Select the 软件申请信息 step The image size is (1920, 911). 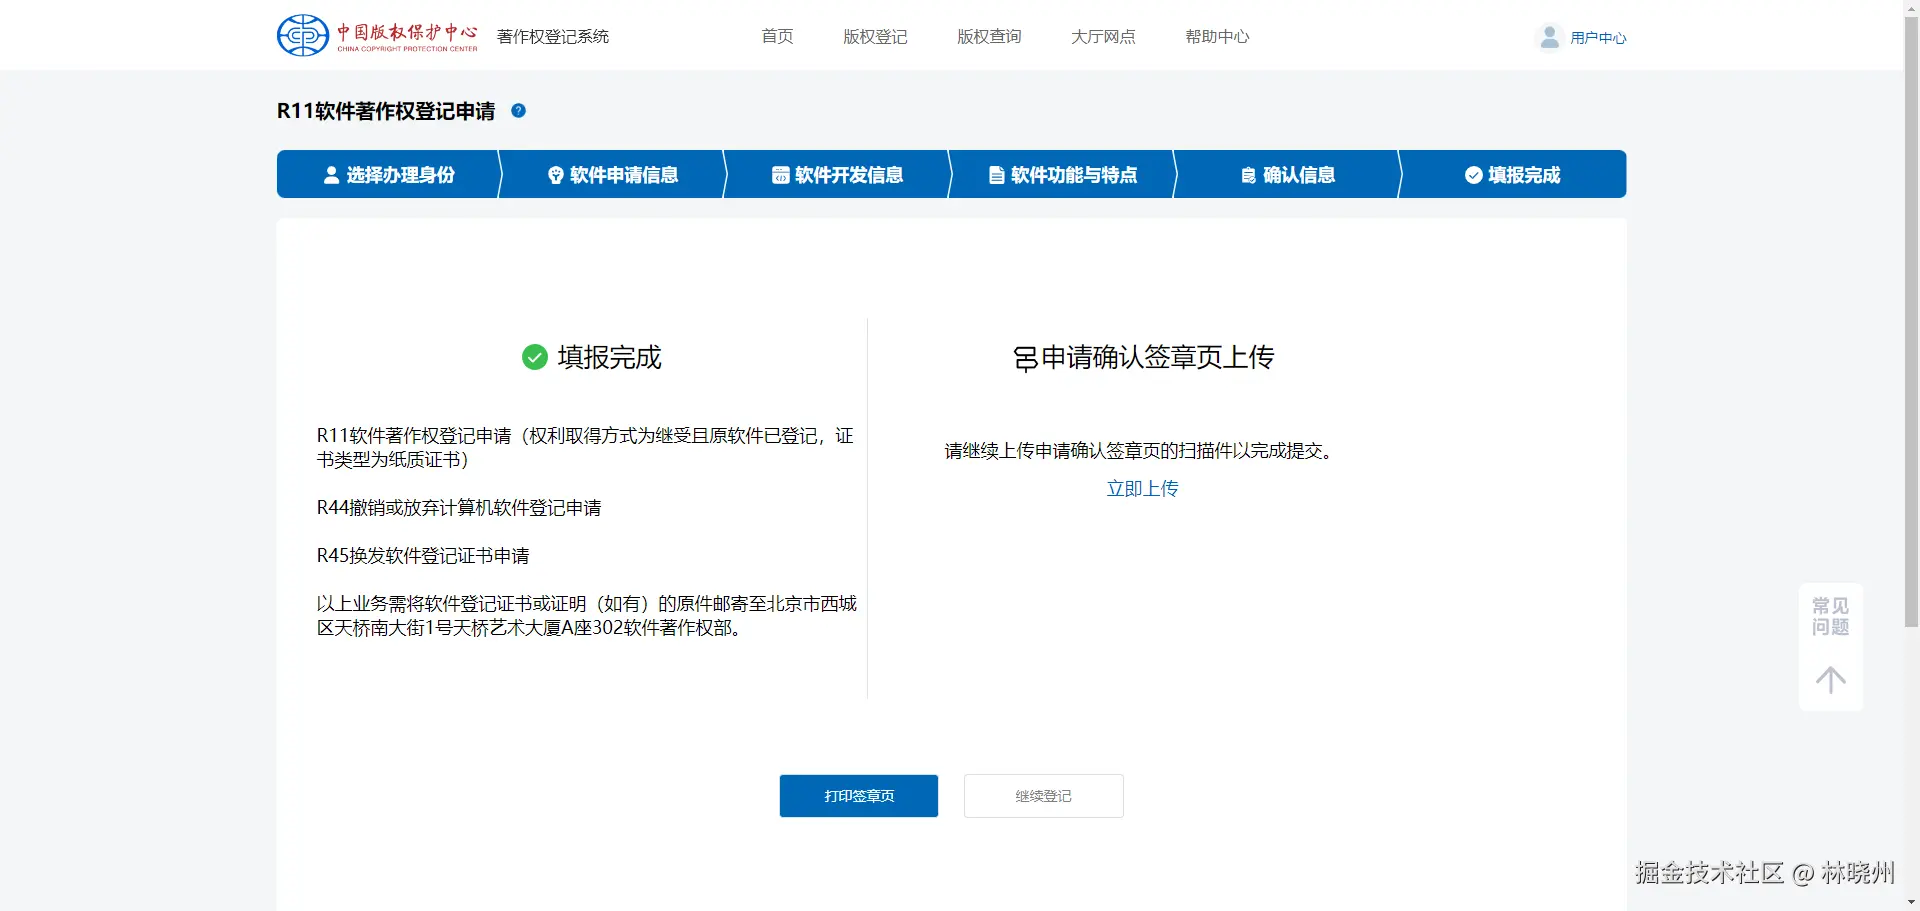(x=613, y=175)
